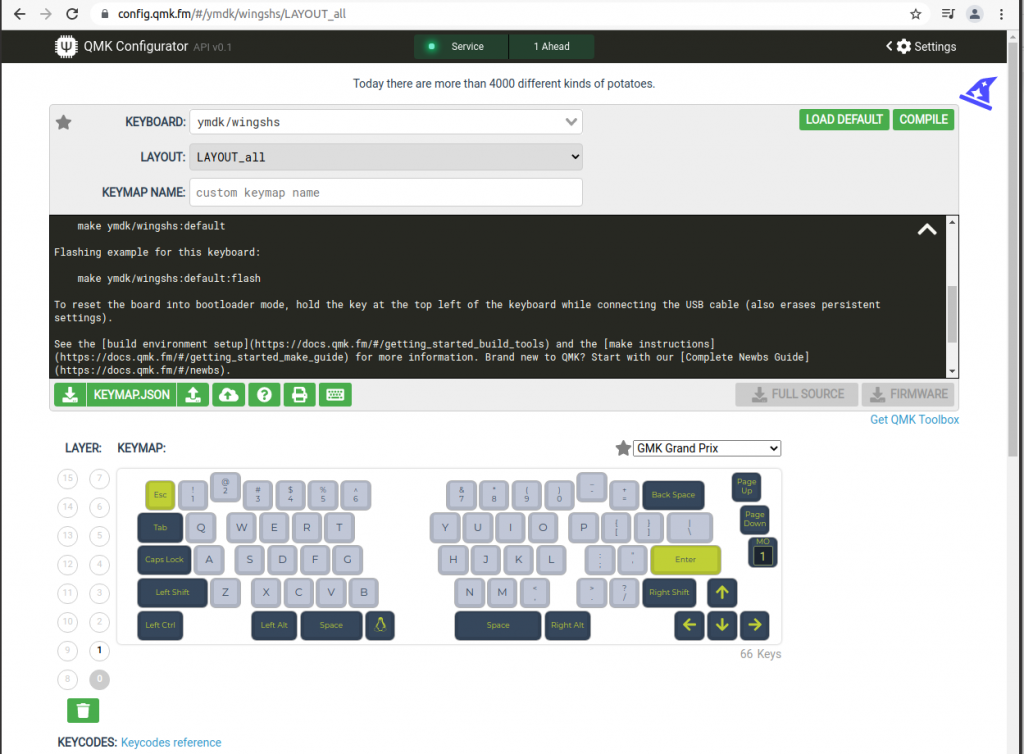Click the console output scrollbar thumb
This screenshot has width=1024, height=754.
[952, 313]
